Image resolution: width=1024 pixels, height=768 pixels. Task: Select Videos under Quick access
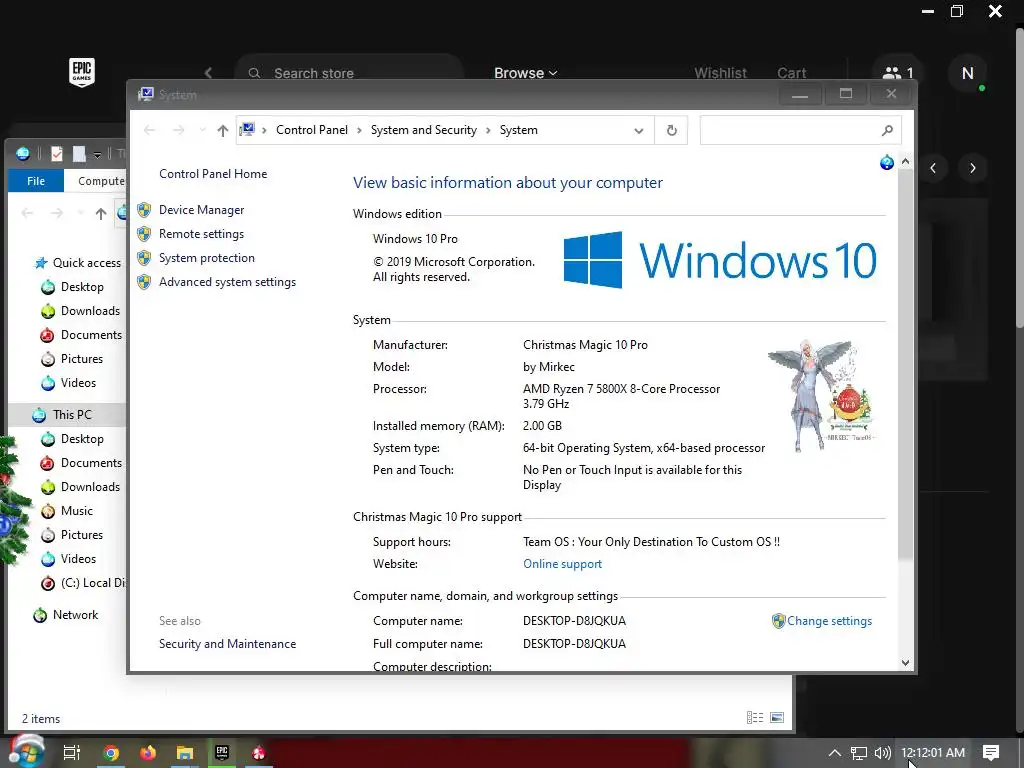(x=78, y=383)
